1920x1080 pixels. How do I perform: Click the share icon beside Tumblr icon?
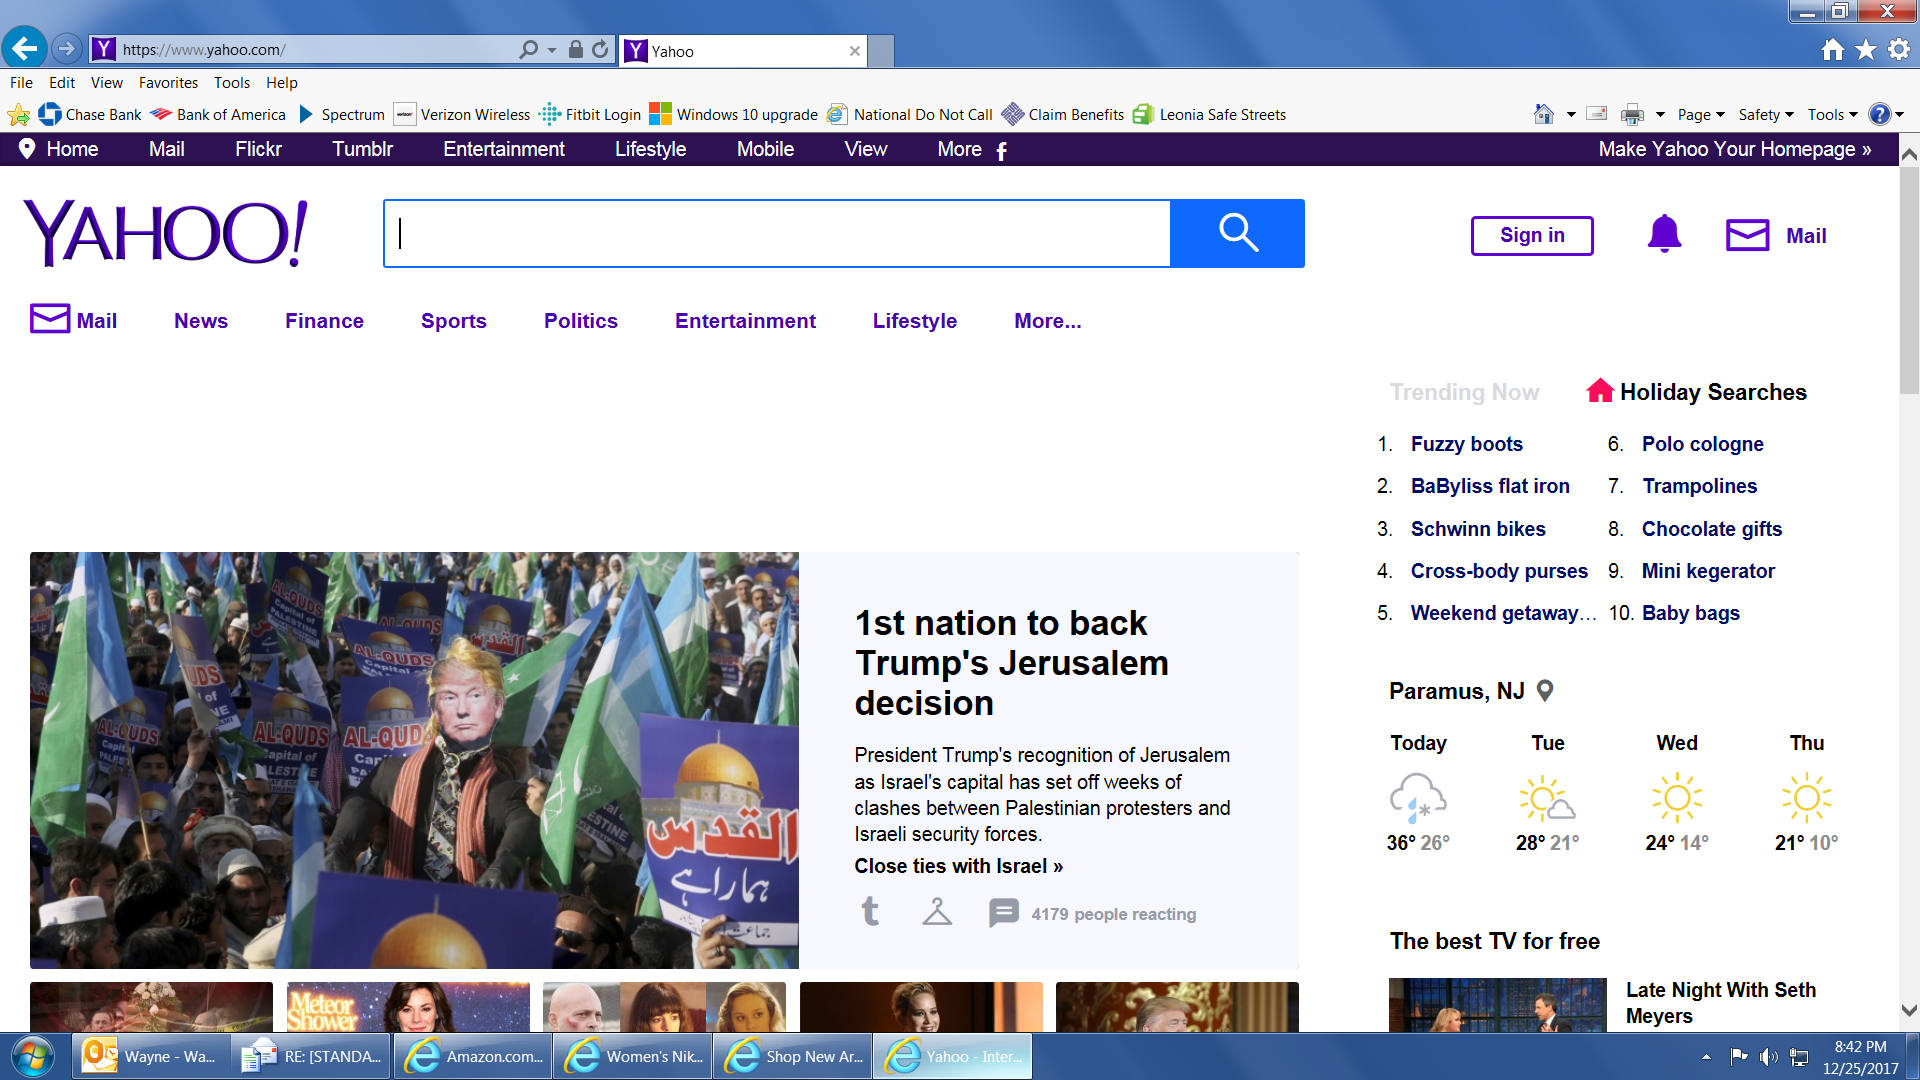[937, 912]
